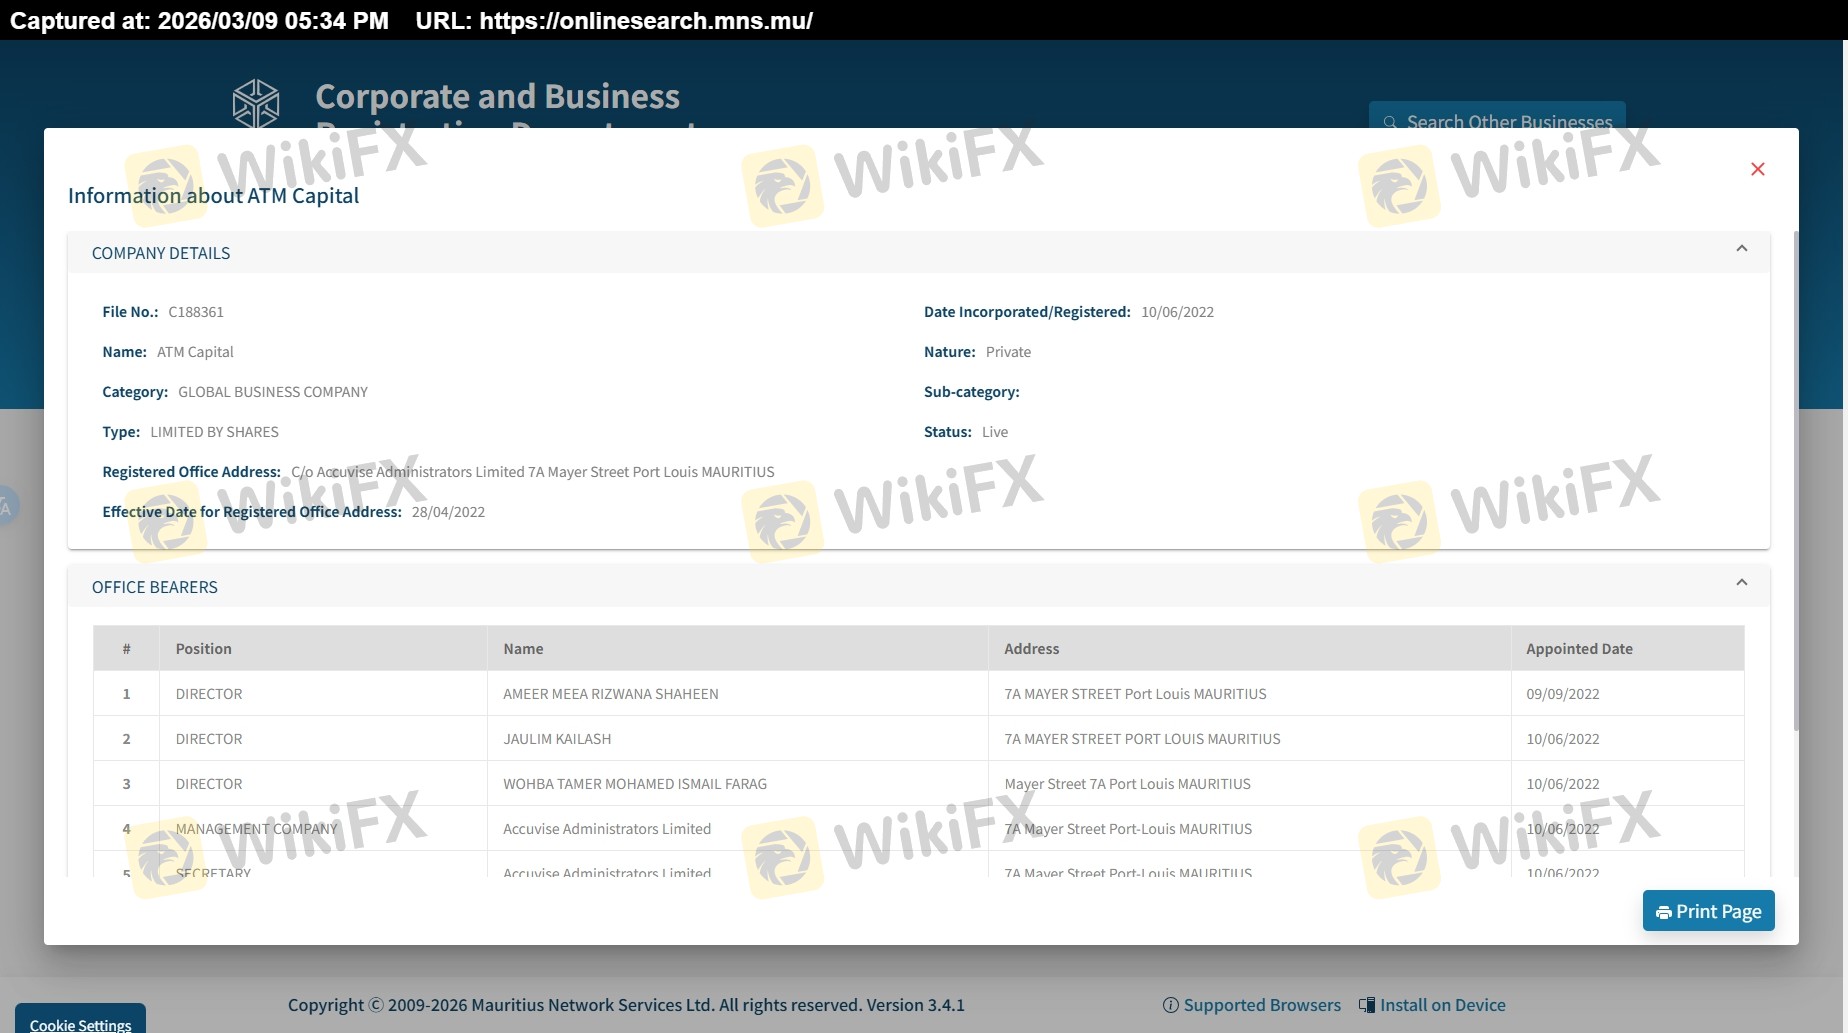The image size is (1848, 1033).
Task: Click category value GLOBAL BUSINESS COMPANY
Action: (x=273, y=392)
